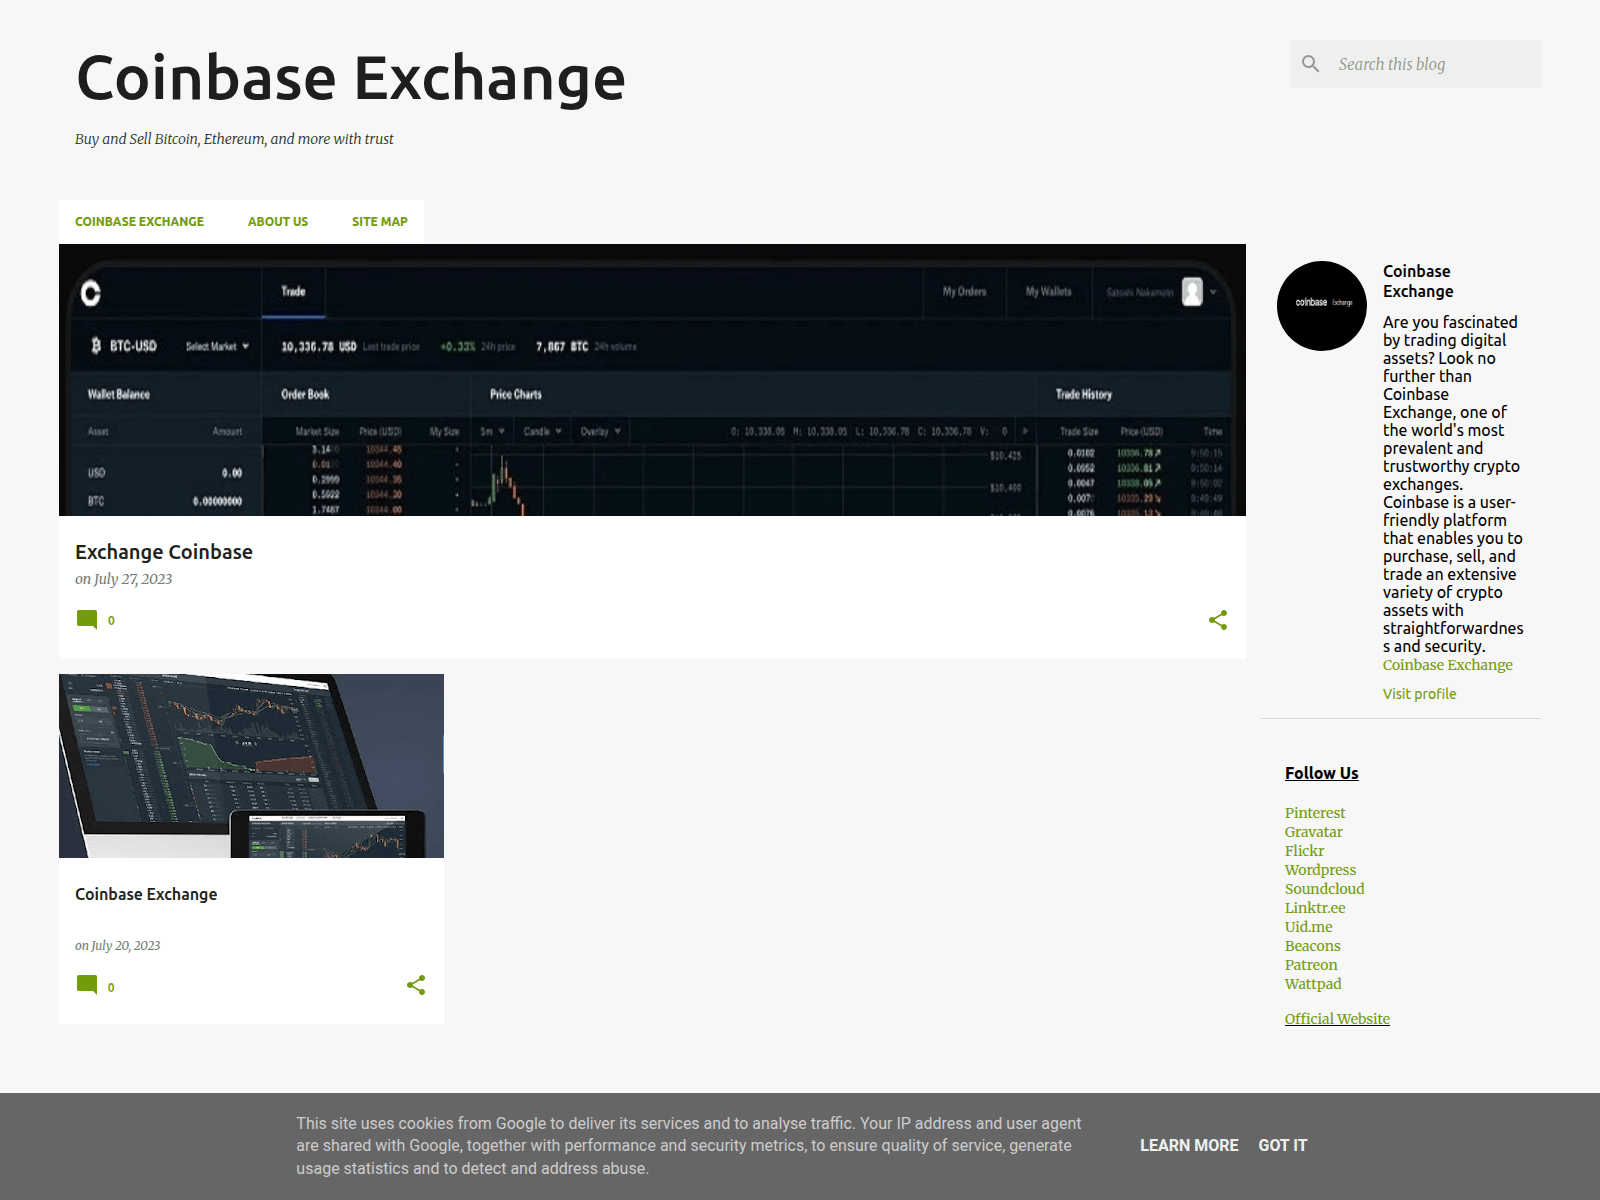Image resolution: width=1600 pixels, height=1200 pixels.
Task: Open the SITE MAP tab
Action: pyautogui.click(x=379, y=221)
